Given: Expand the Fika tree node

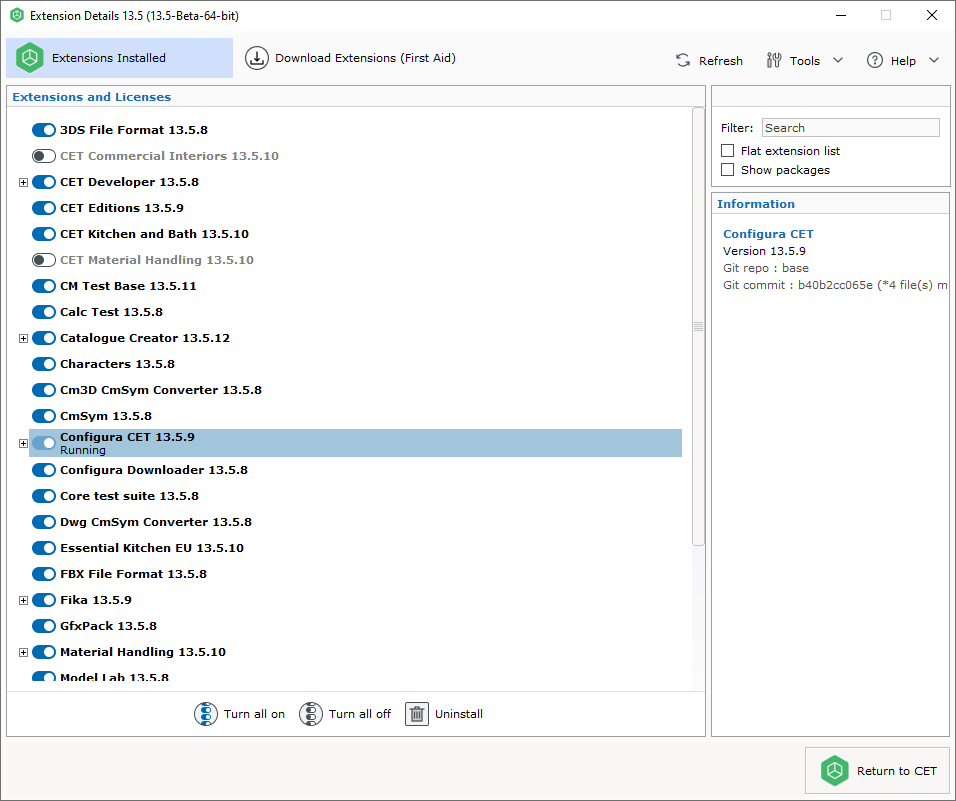Looking at the screenshot, I should point(23,600).
